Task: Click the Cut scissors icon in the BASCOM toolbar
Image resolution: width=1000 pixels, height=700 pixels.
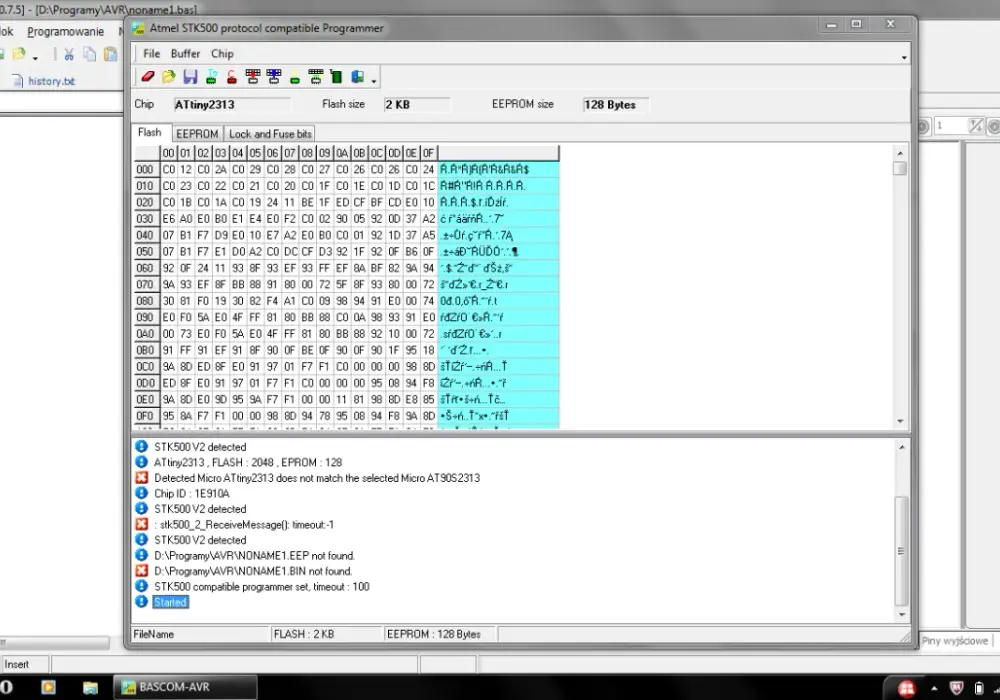Action: [x=69, y=55]
